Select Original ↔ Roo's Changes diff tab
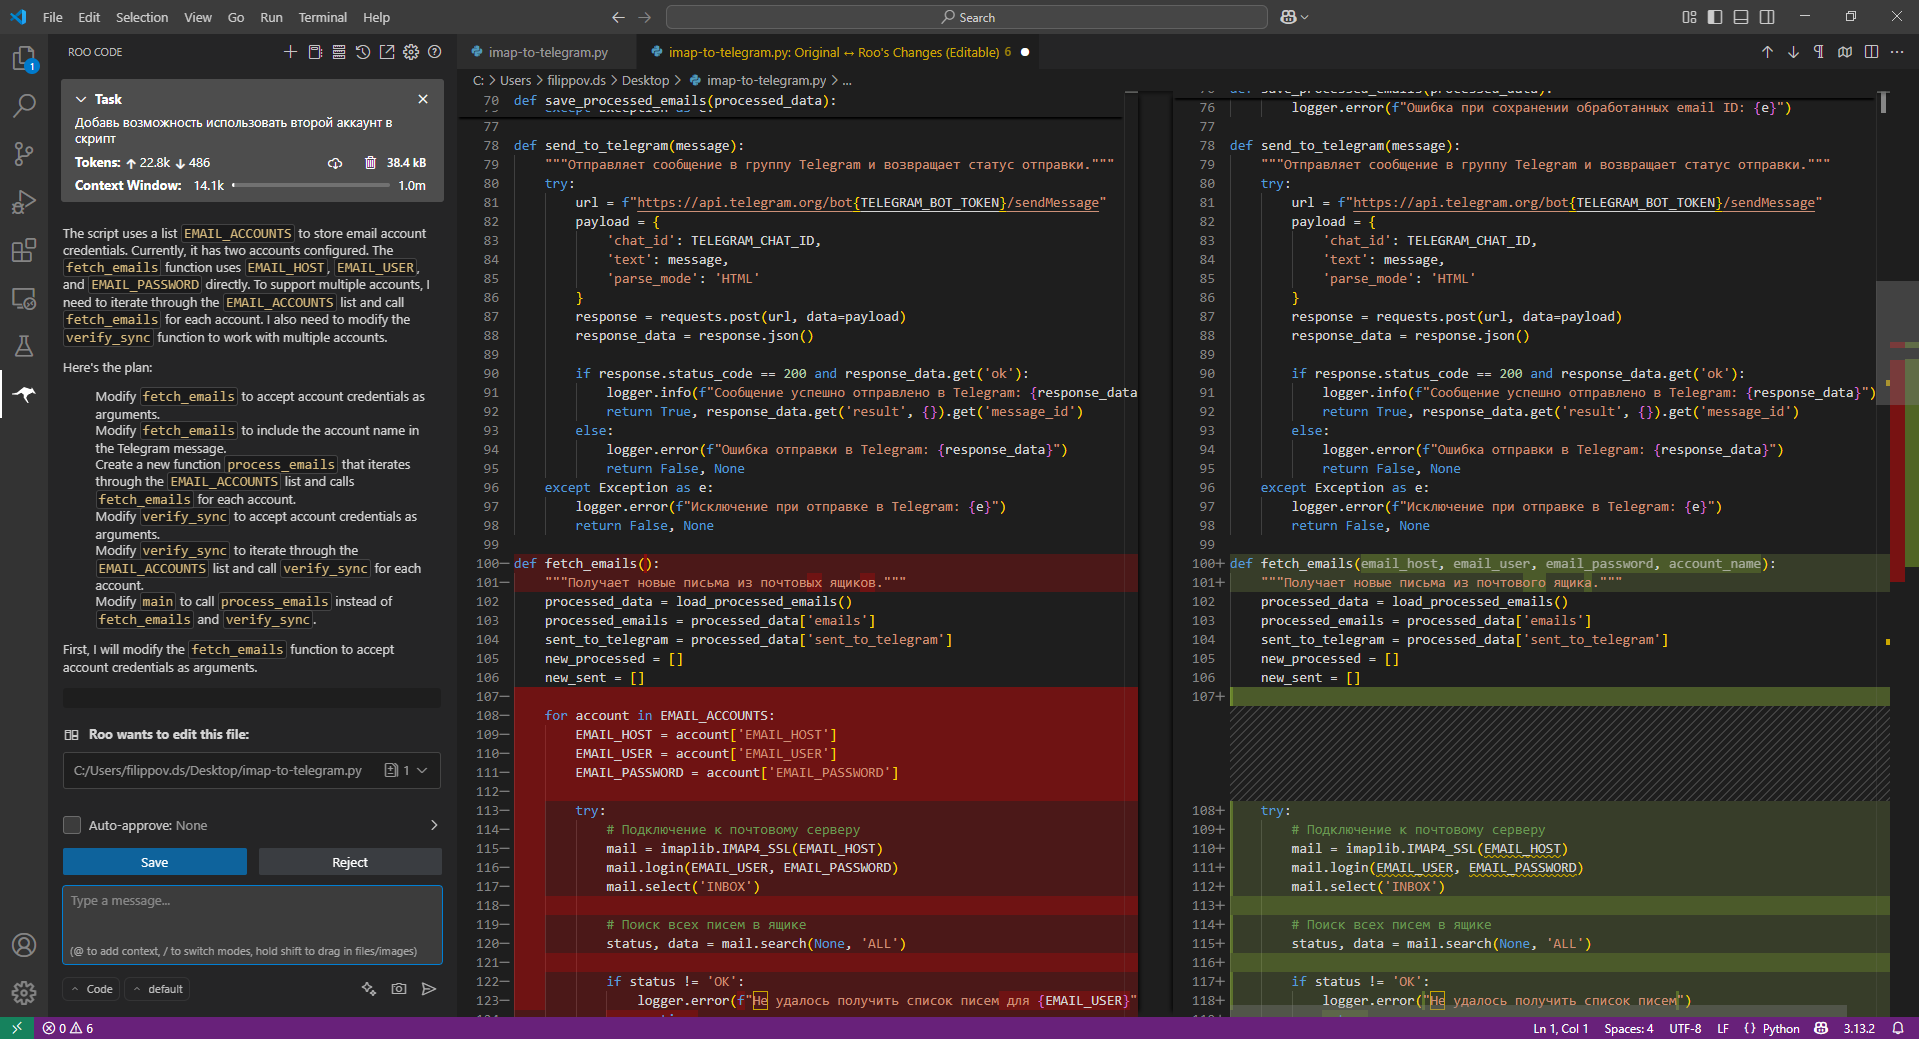Viewport: 1919px width, 1039px height. 840,52
